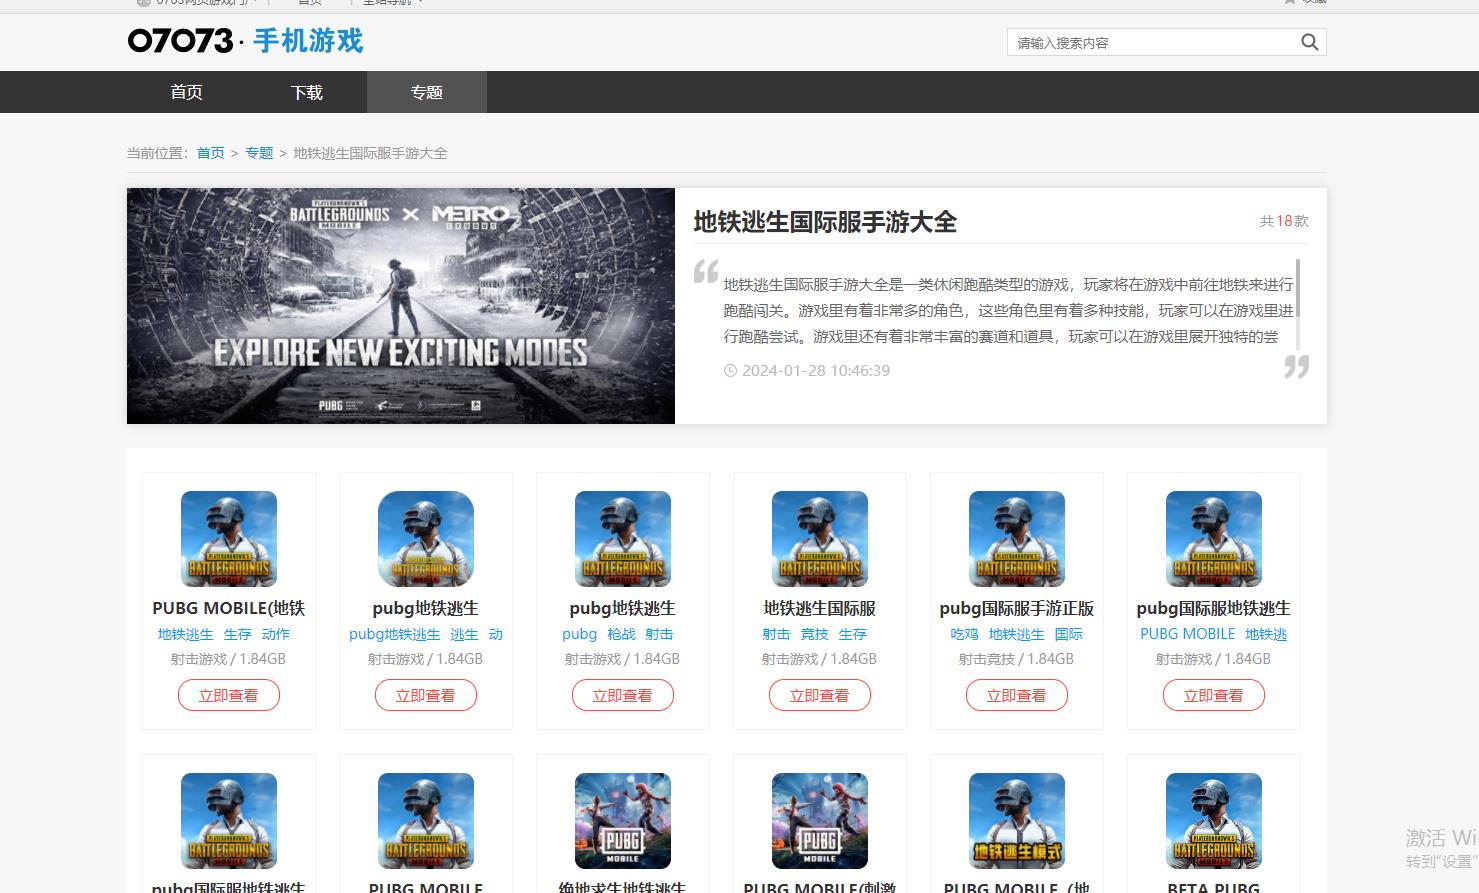Open the PUBG x Metro banner image

[x=400, y=305]
